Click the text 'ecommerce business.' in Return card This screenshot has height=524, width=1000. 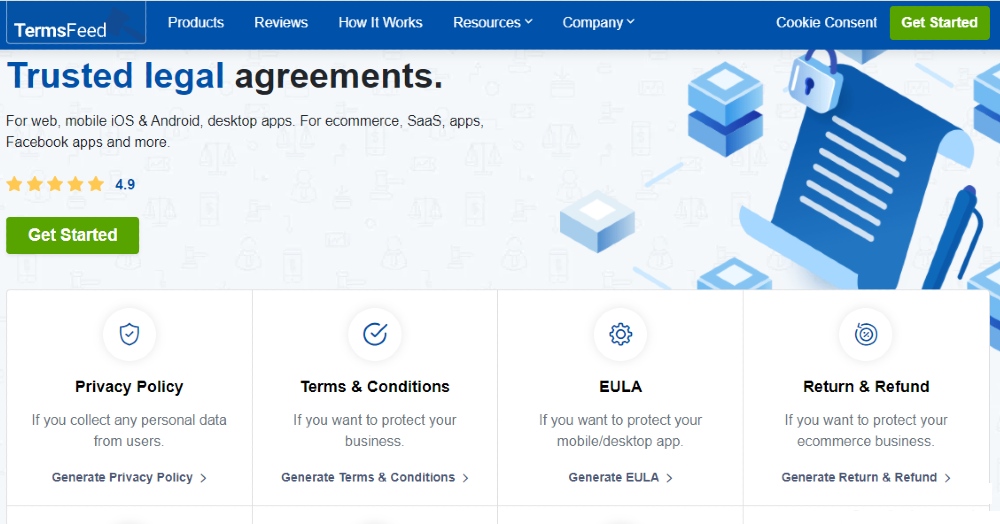(x=865, y=441)
